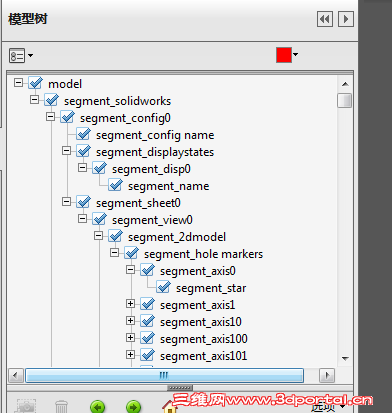Screen dimensions: 392x413
Task: Open the red highlight color dropdown
Action: (287, 55)
